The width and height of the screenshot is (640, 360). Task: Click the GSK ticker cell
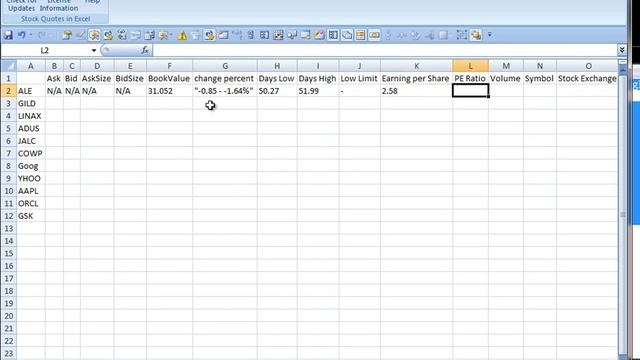click(x=31, y=216)
